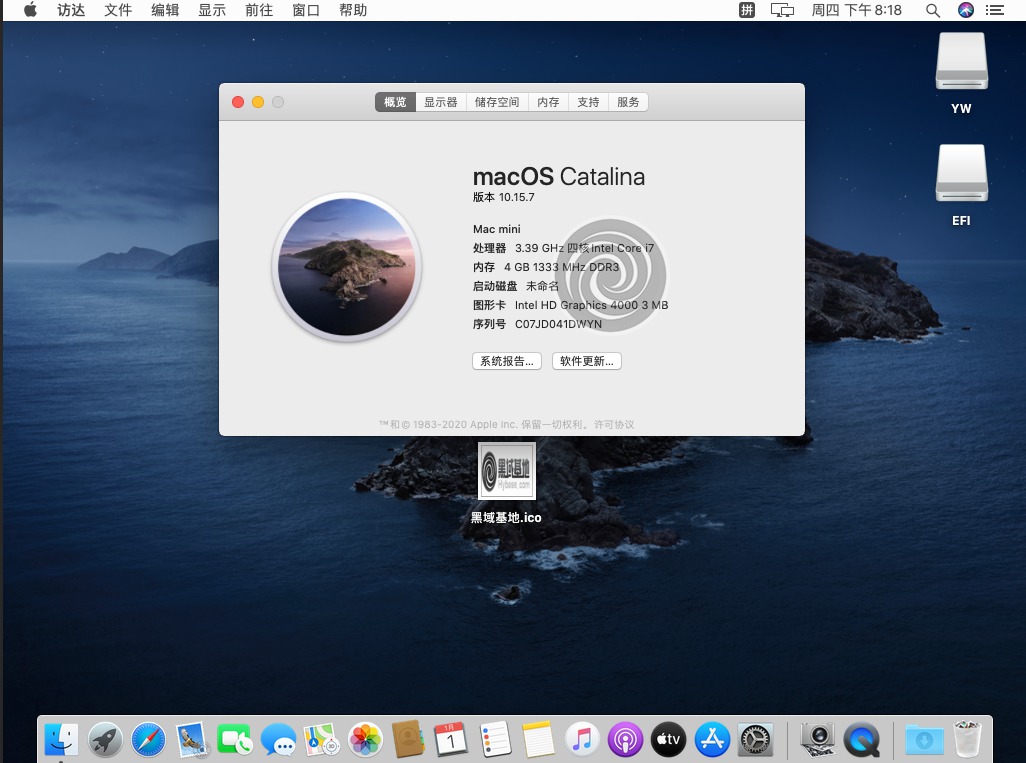Select the 概览 tab
The image size is (1026, 763).
point(395,102)
